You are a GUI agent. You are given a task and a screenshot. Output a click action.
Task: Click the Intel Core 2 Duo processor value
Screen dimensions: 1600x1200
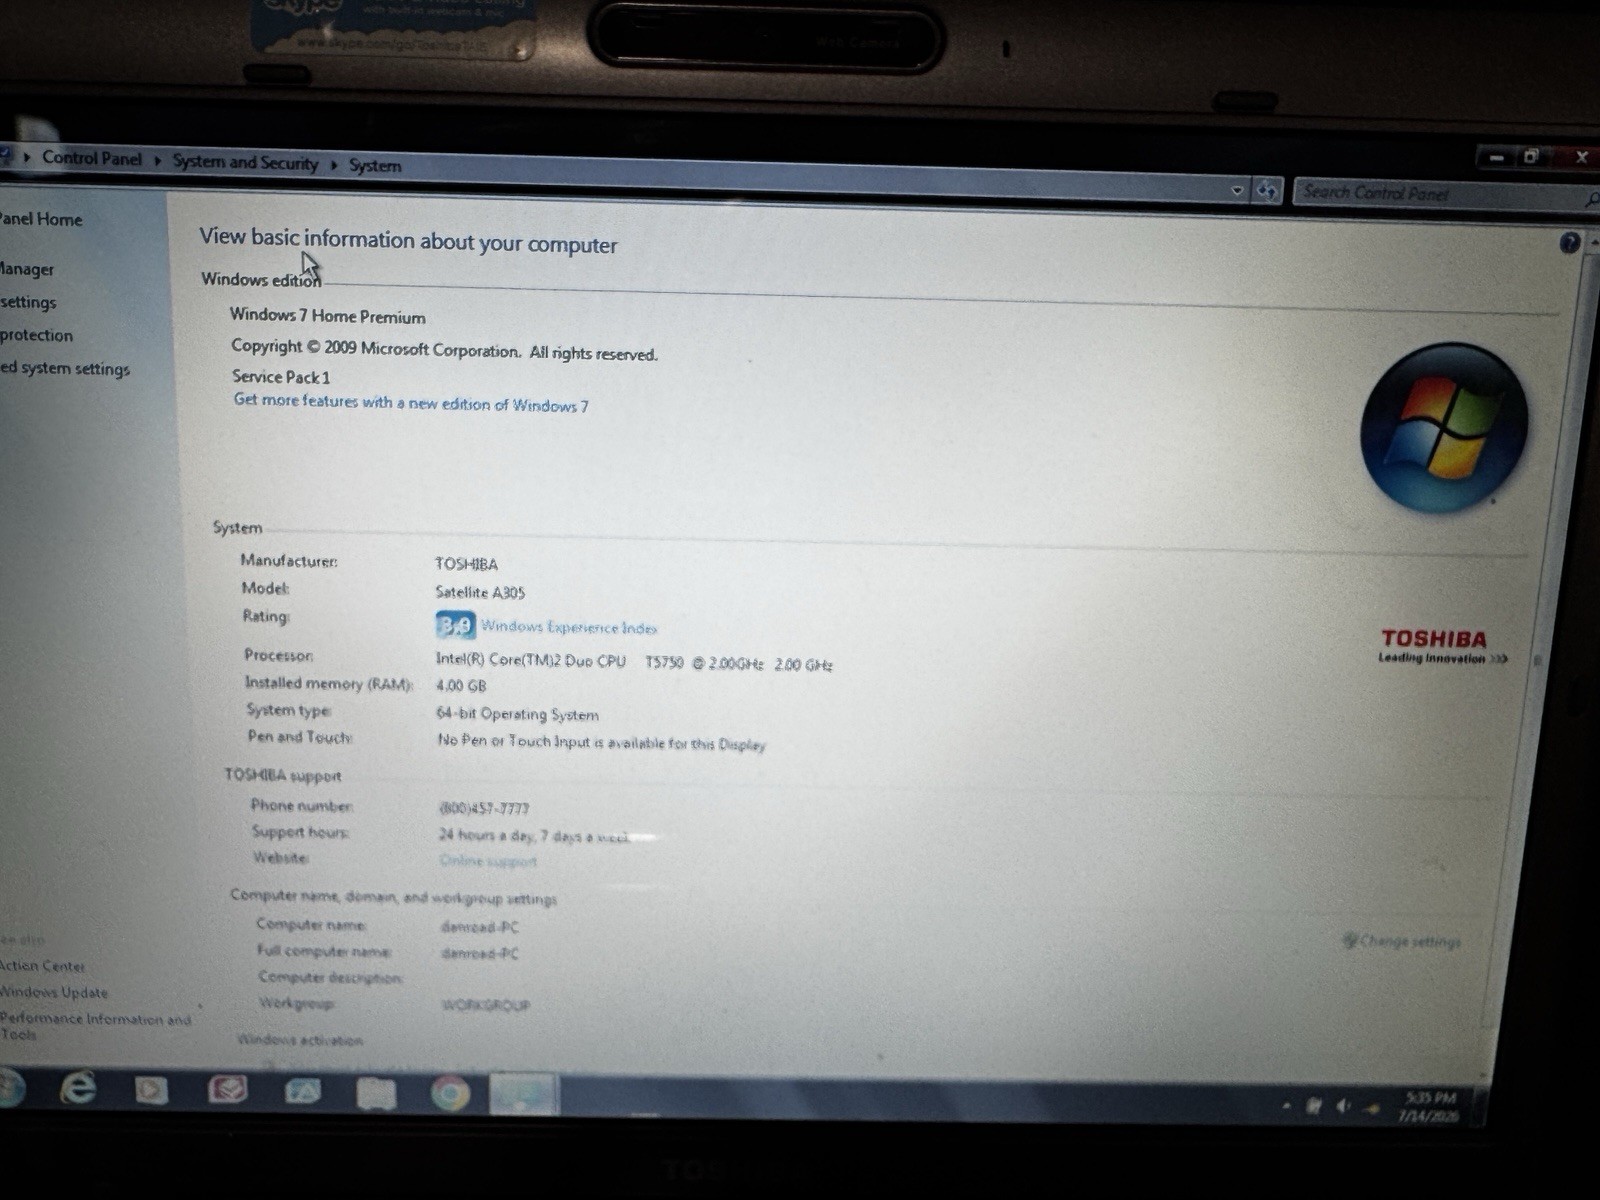[634, 662]
